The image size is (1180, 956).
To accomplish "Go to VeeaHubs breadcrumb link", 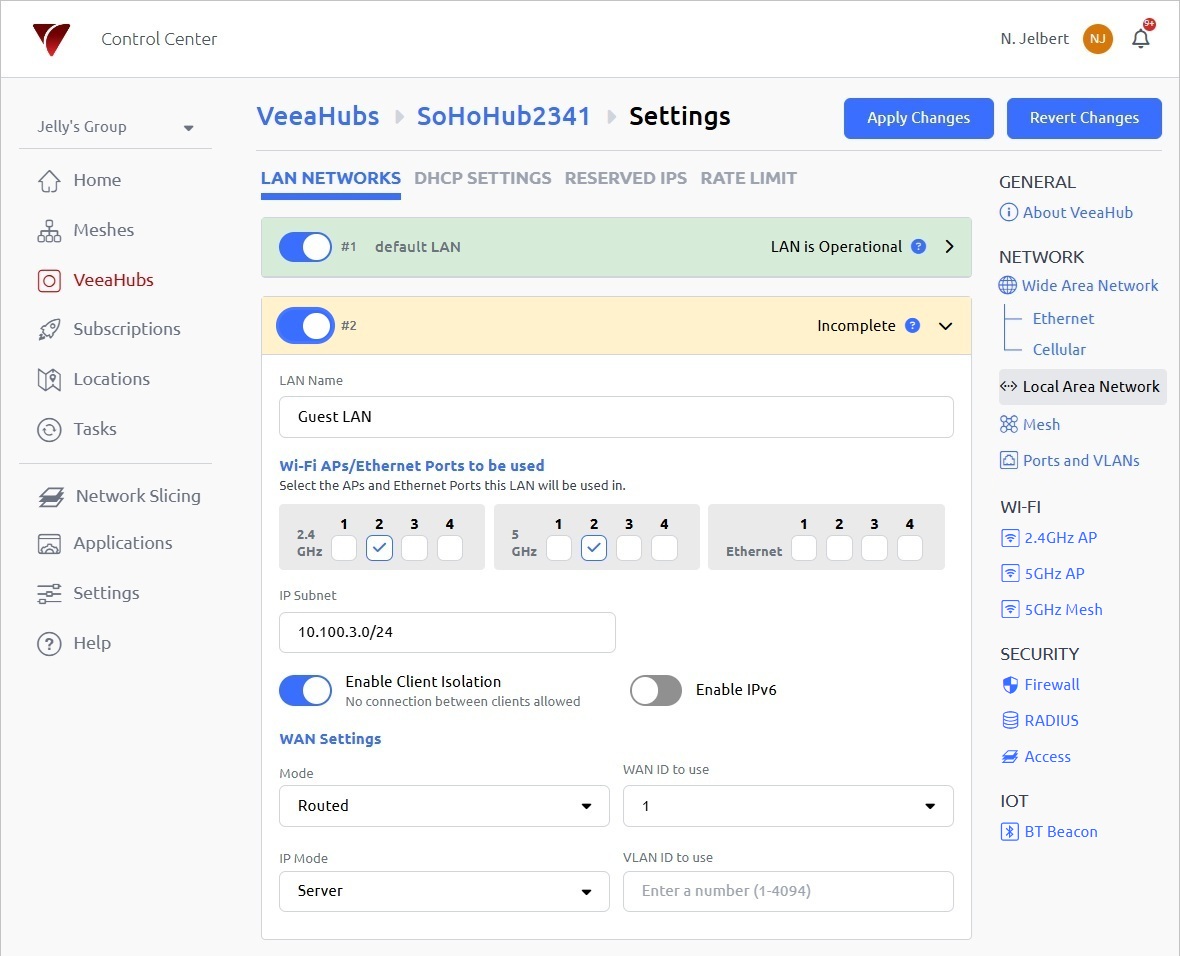I will pyautogui.click(x=318, y=117).
